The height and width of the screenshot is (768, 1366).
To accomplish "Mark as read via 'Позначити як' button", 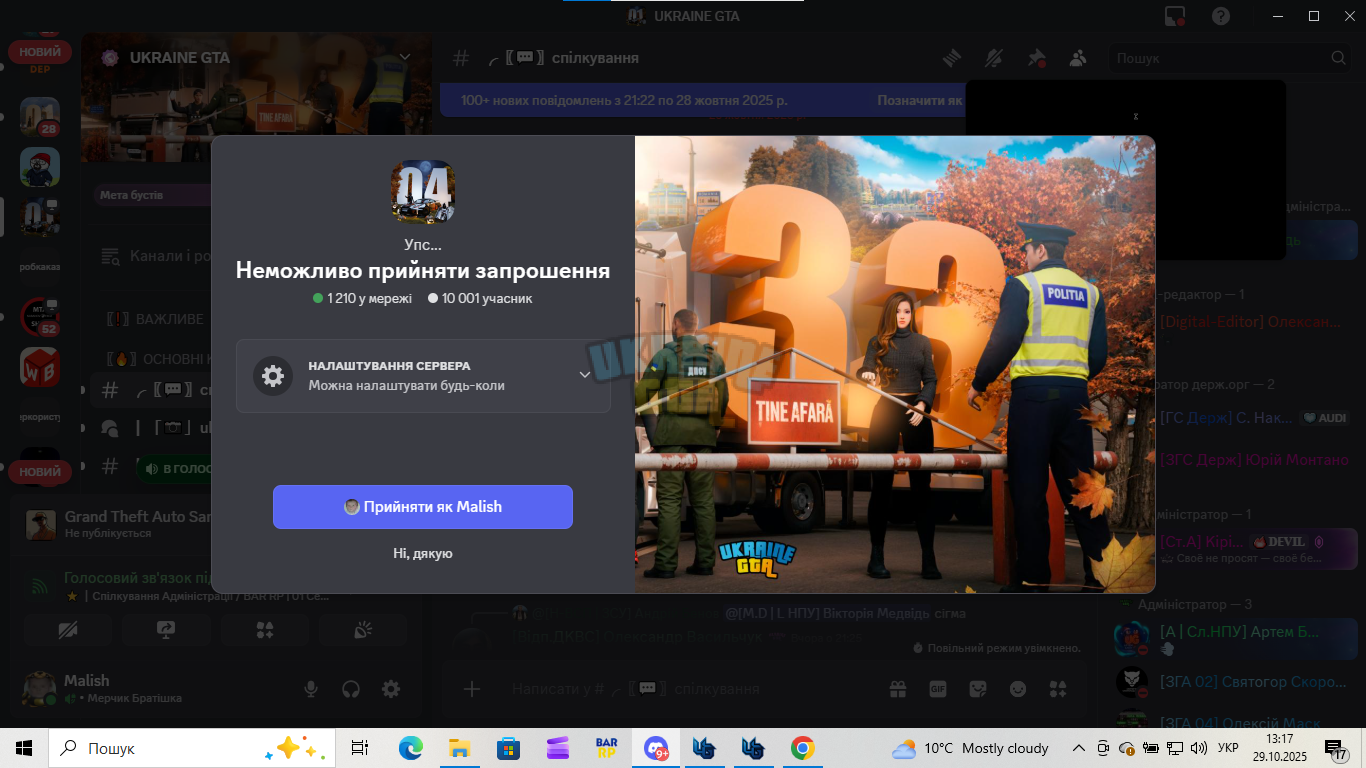I will pos(920,101).
